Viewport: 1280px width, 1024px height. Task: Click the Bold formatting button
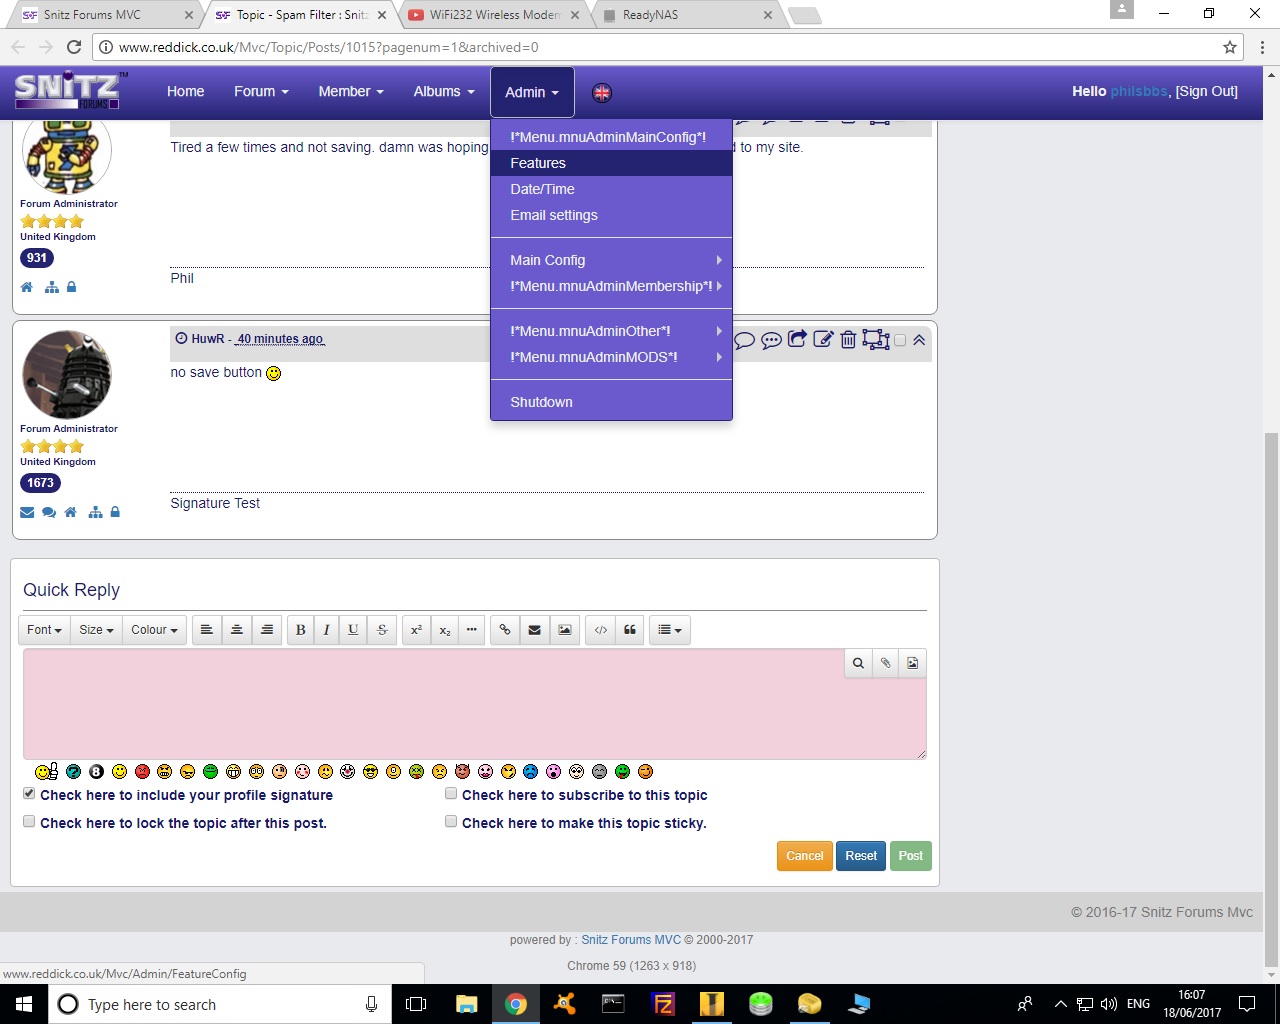click(x=300, y=630)
